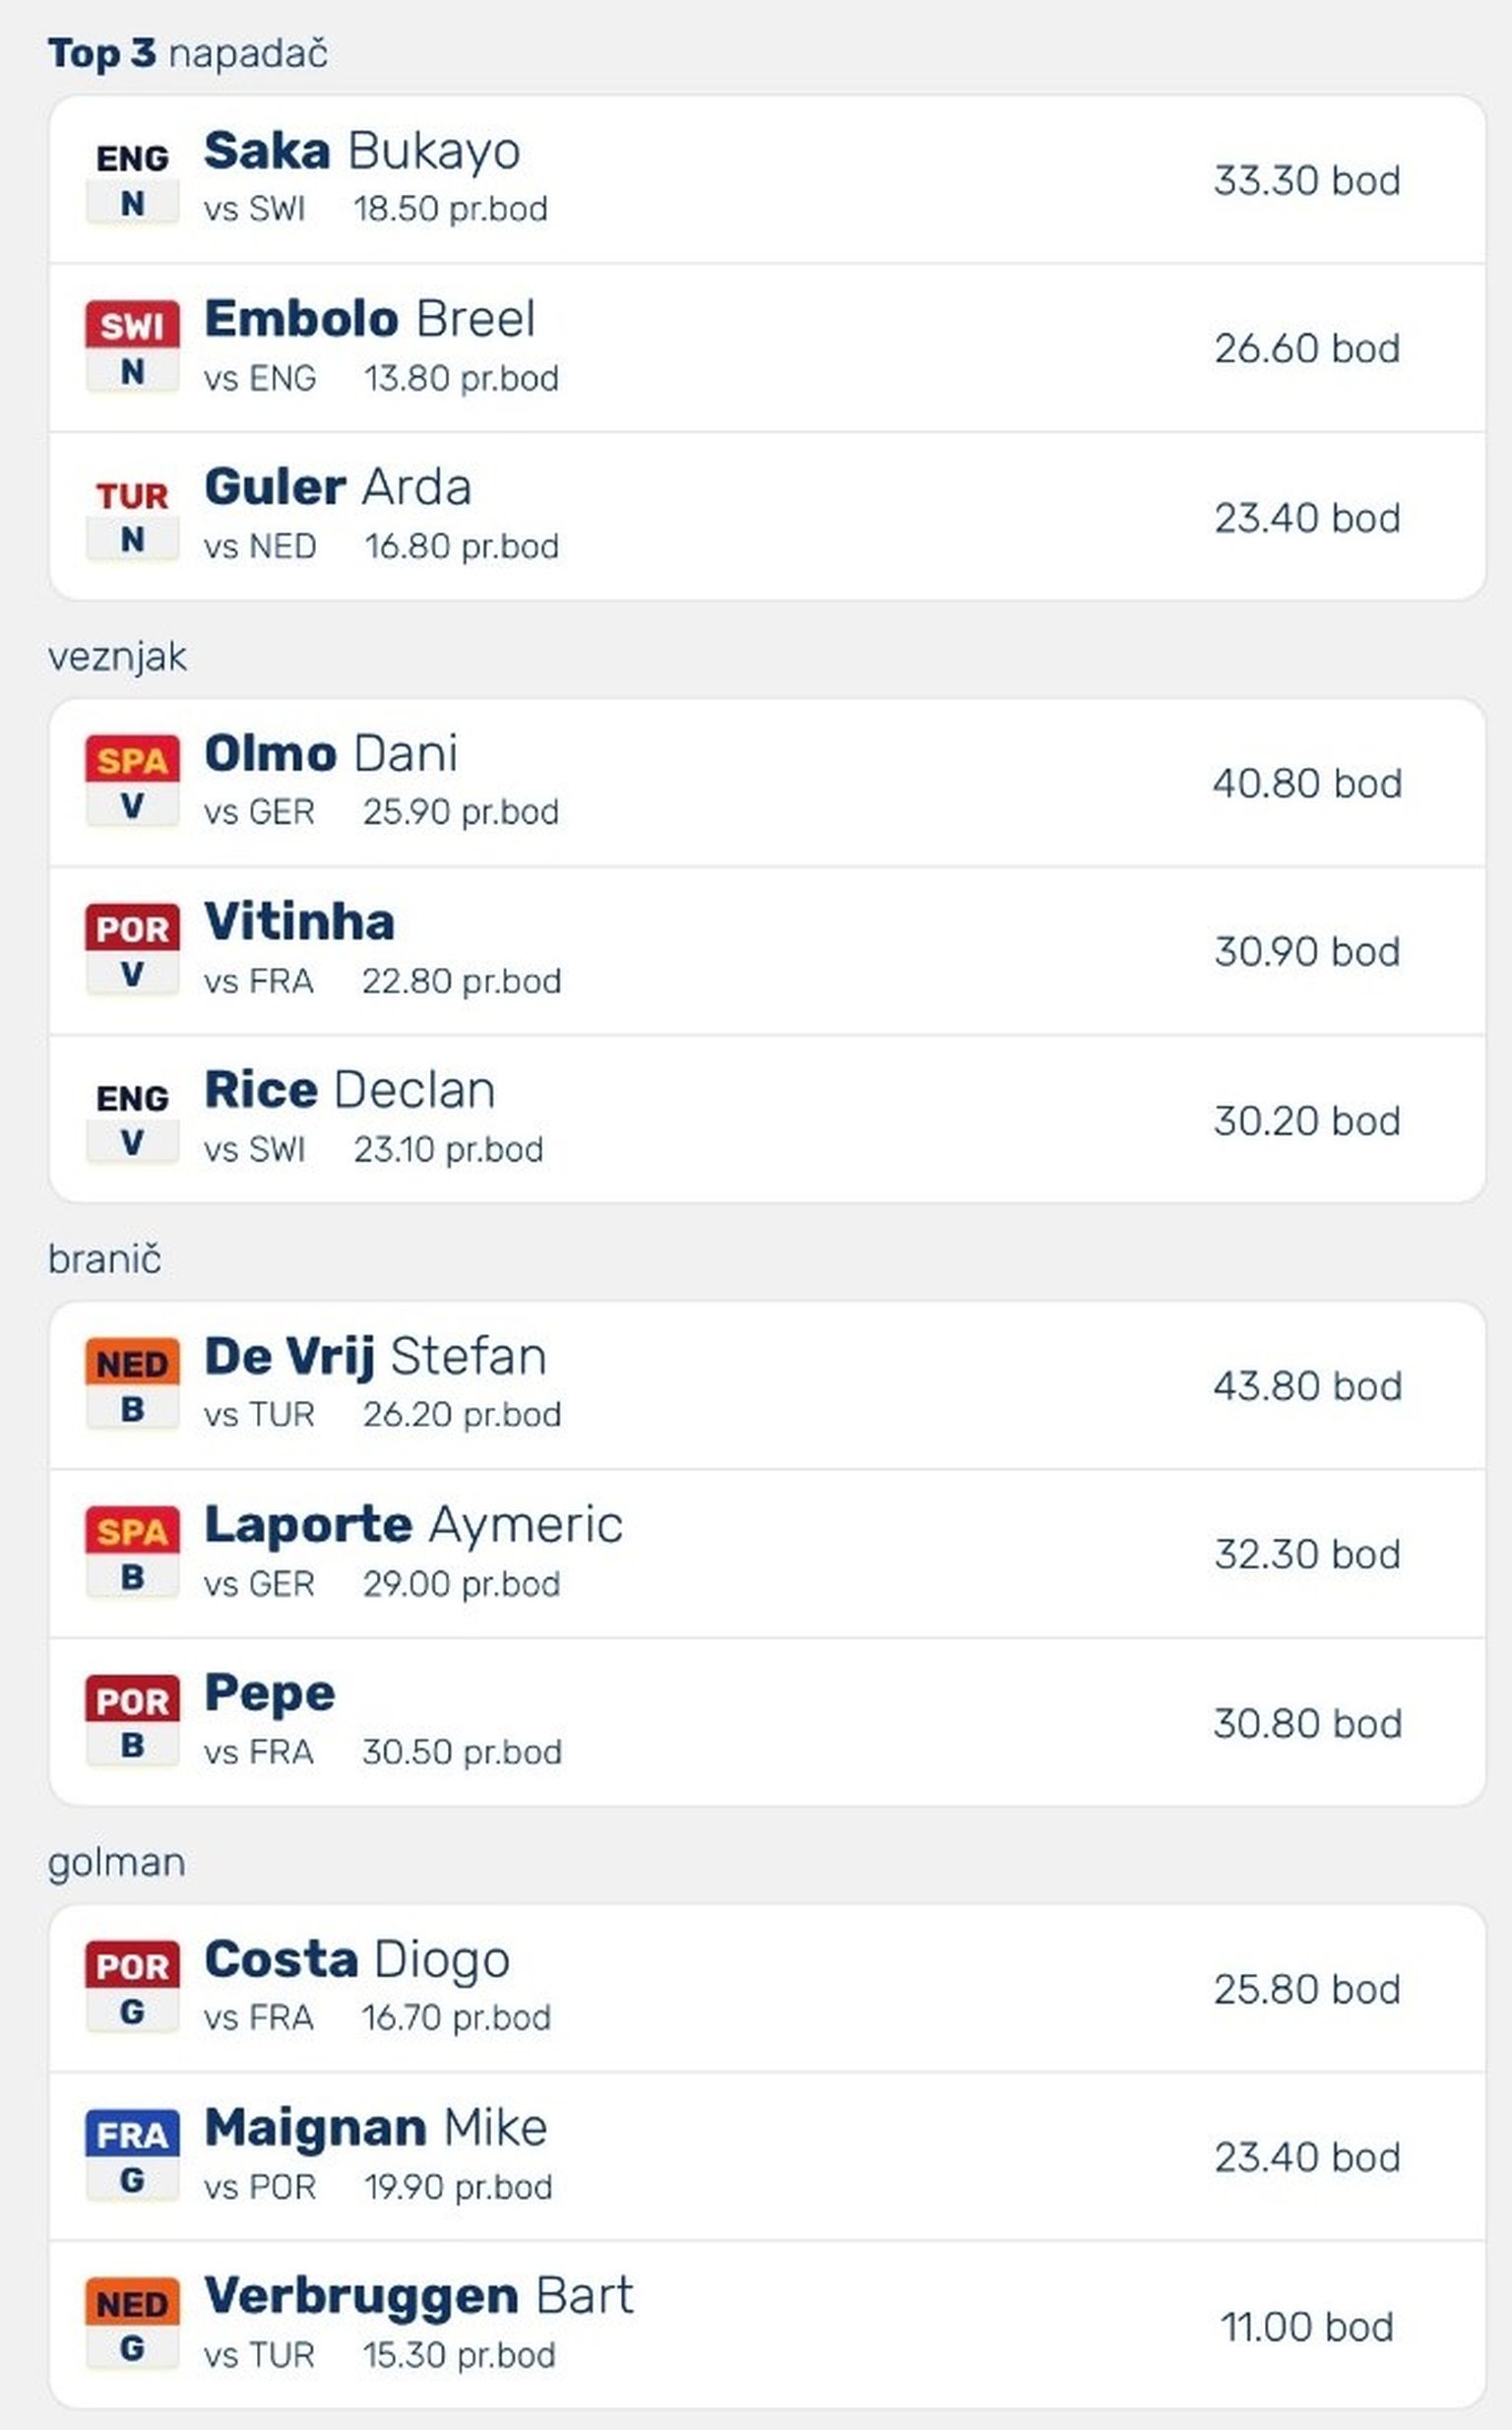Click the branič section label
This screenshot has width=1512, height=2430.
104,1259
